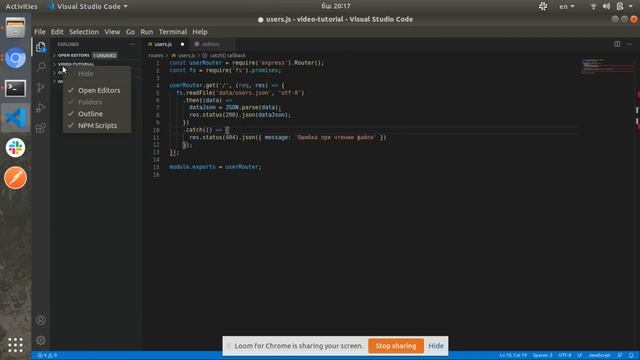Open the Run and Debug view
Image resolution: width=640 pixels, height=360 pixels.
(40, 108)
